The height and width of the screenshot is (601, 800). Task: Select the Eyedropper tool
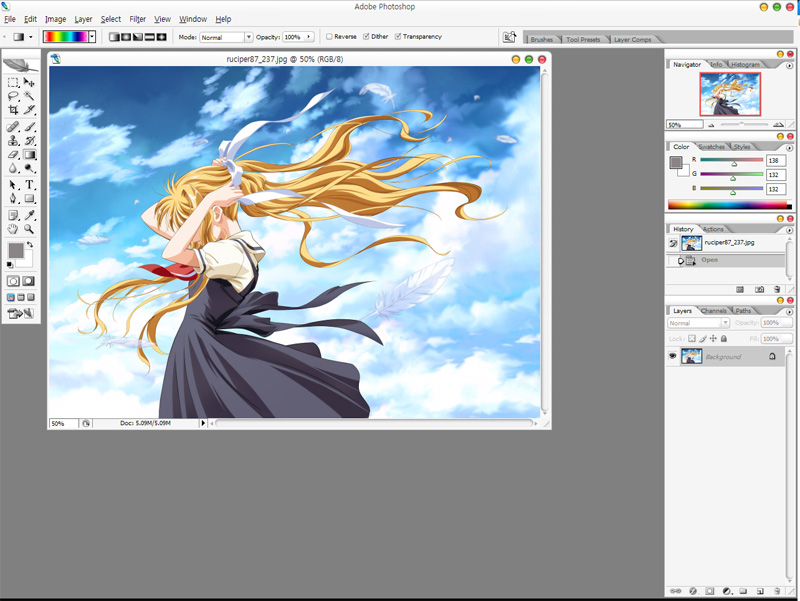pos(29,215)
